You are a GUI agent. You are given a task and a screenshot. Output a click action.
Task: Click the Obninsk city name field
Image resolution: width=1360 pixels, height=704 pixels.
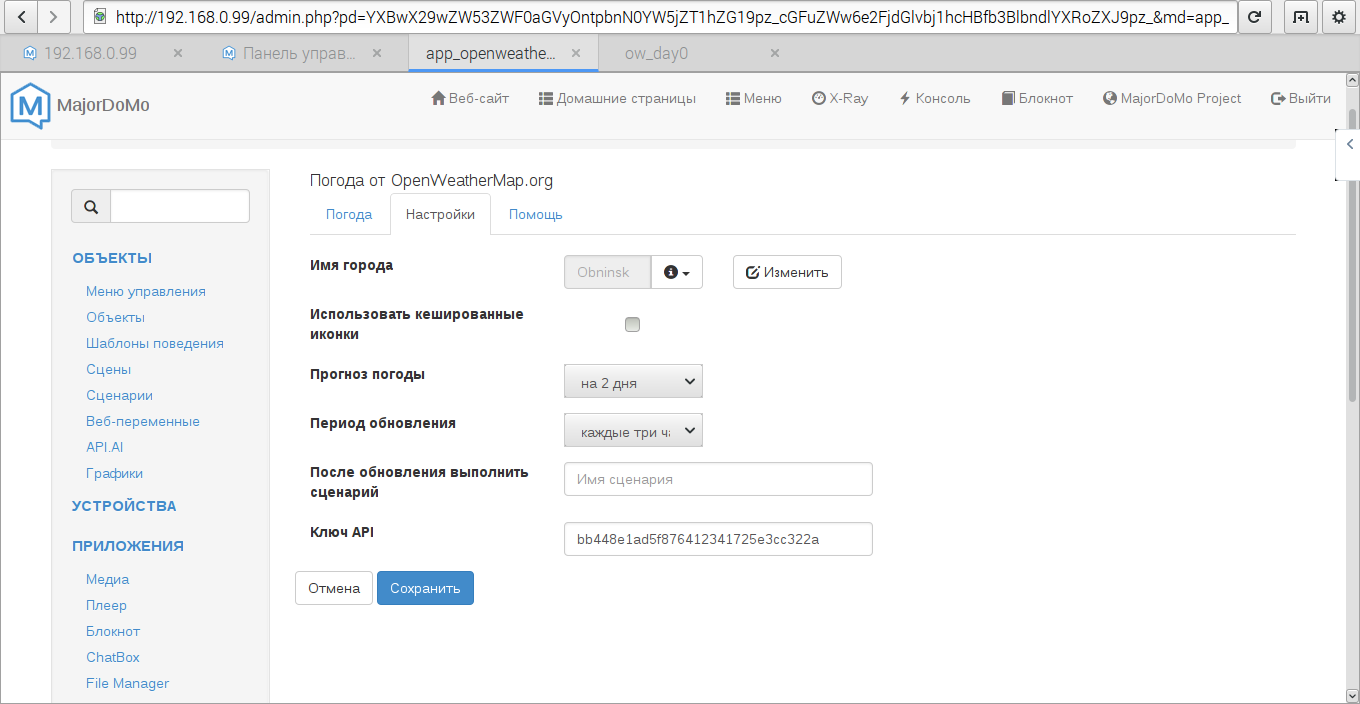tap(607, 272)
